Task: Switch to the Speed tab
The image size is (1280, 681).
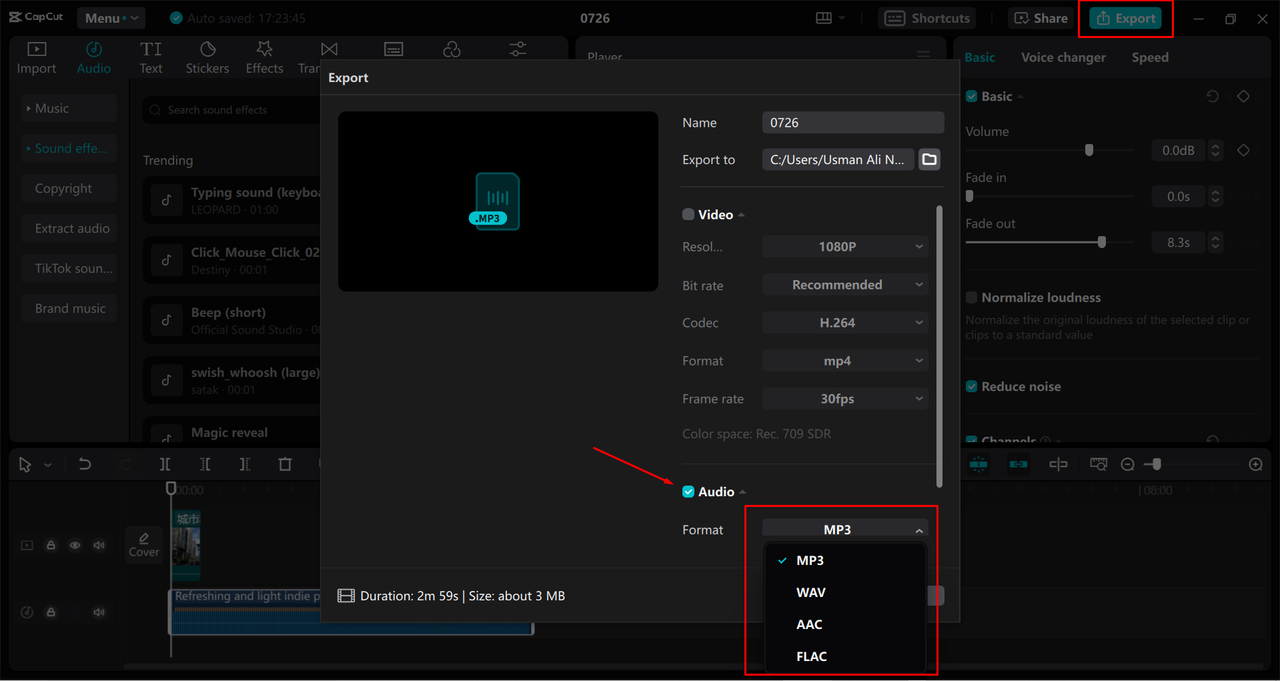Action: tap(1150, 57)
